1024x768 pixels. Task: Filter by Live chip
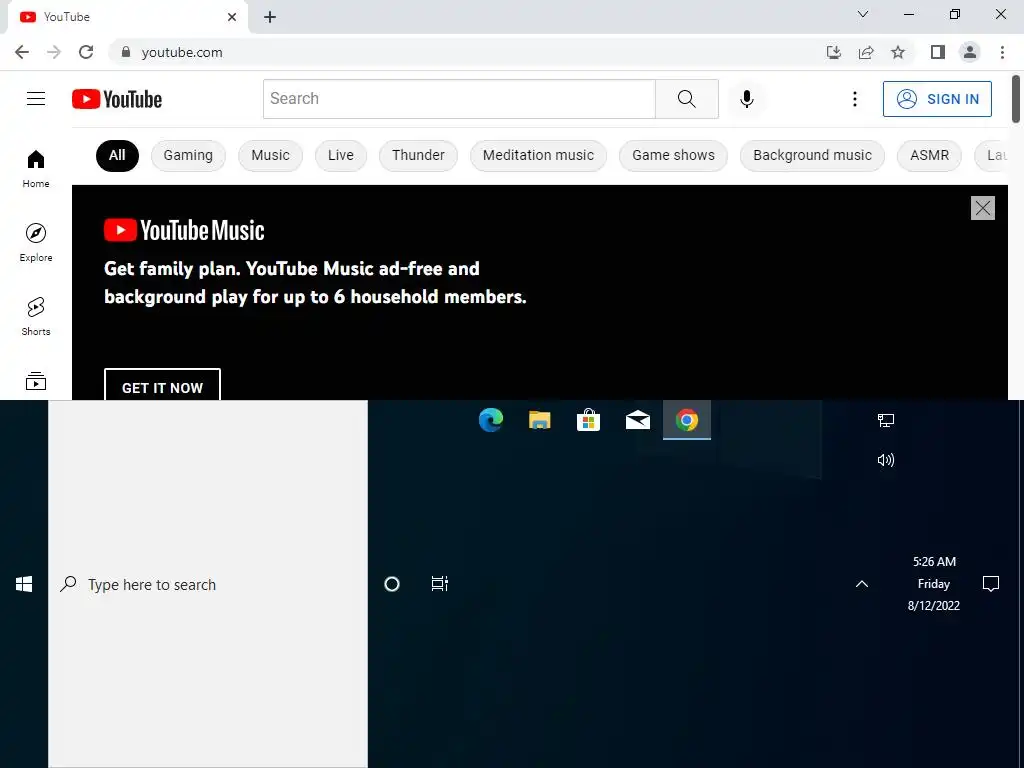pyautogui.click(x=341, y=155)
